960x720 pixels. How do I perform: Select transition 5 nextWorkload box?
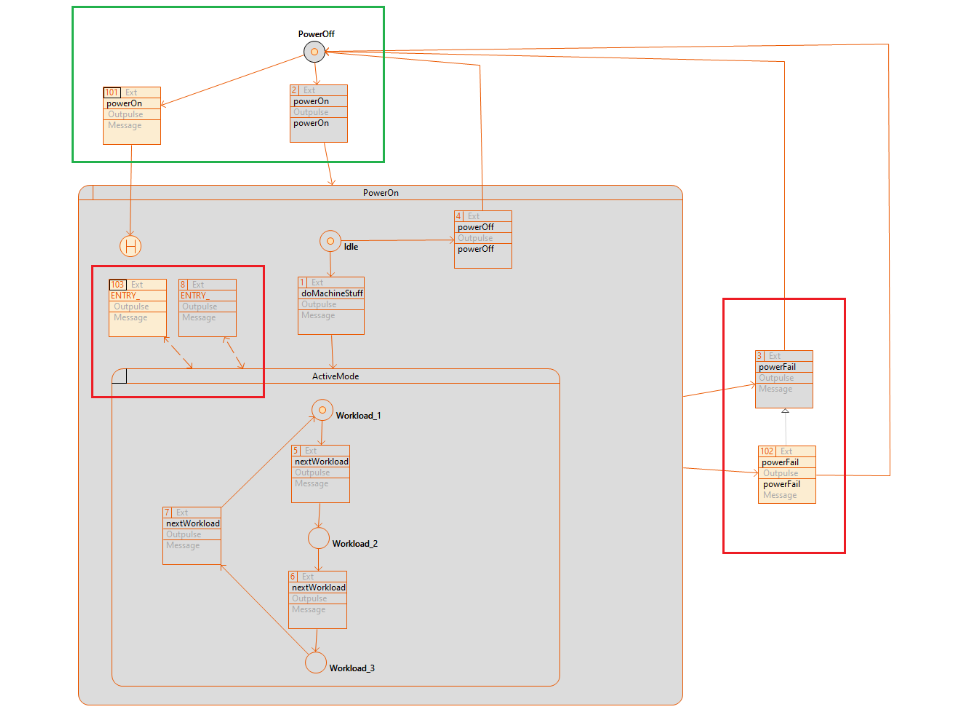(x=321, y=473)
